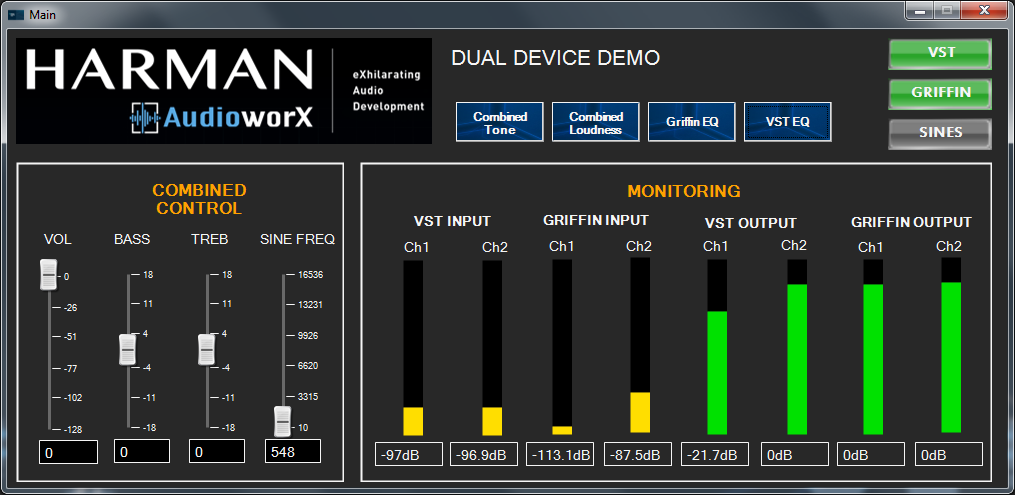1015x495 pixels.
Task: Click the MONITORING heading
Action: pos(684,192)
